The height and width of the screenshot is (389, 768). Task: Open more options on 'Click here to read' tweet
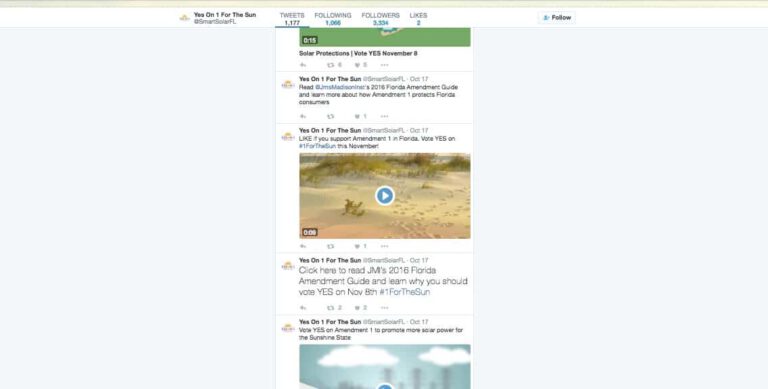384,308
